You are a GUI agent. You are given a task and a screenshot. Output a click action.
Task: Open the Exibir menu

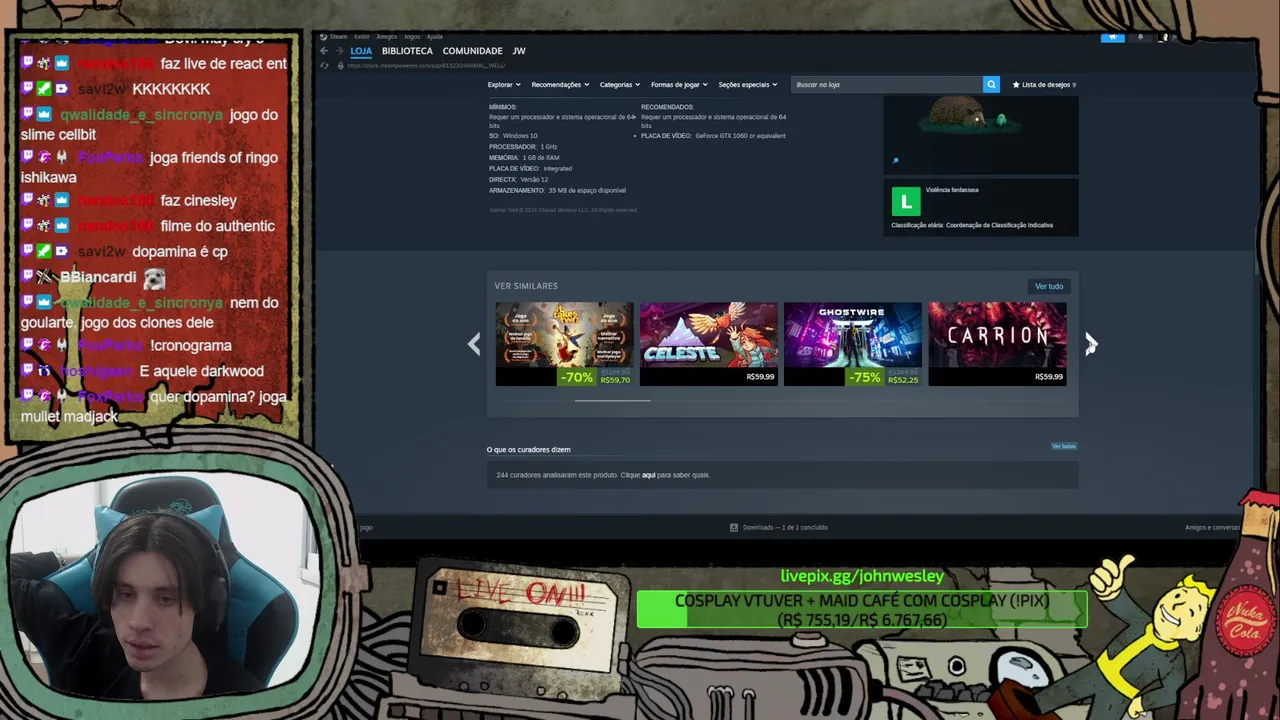tap(361, 37)
